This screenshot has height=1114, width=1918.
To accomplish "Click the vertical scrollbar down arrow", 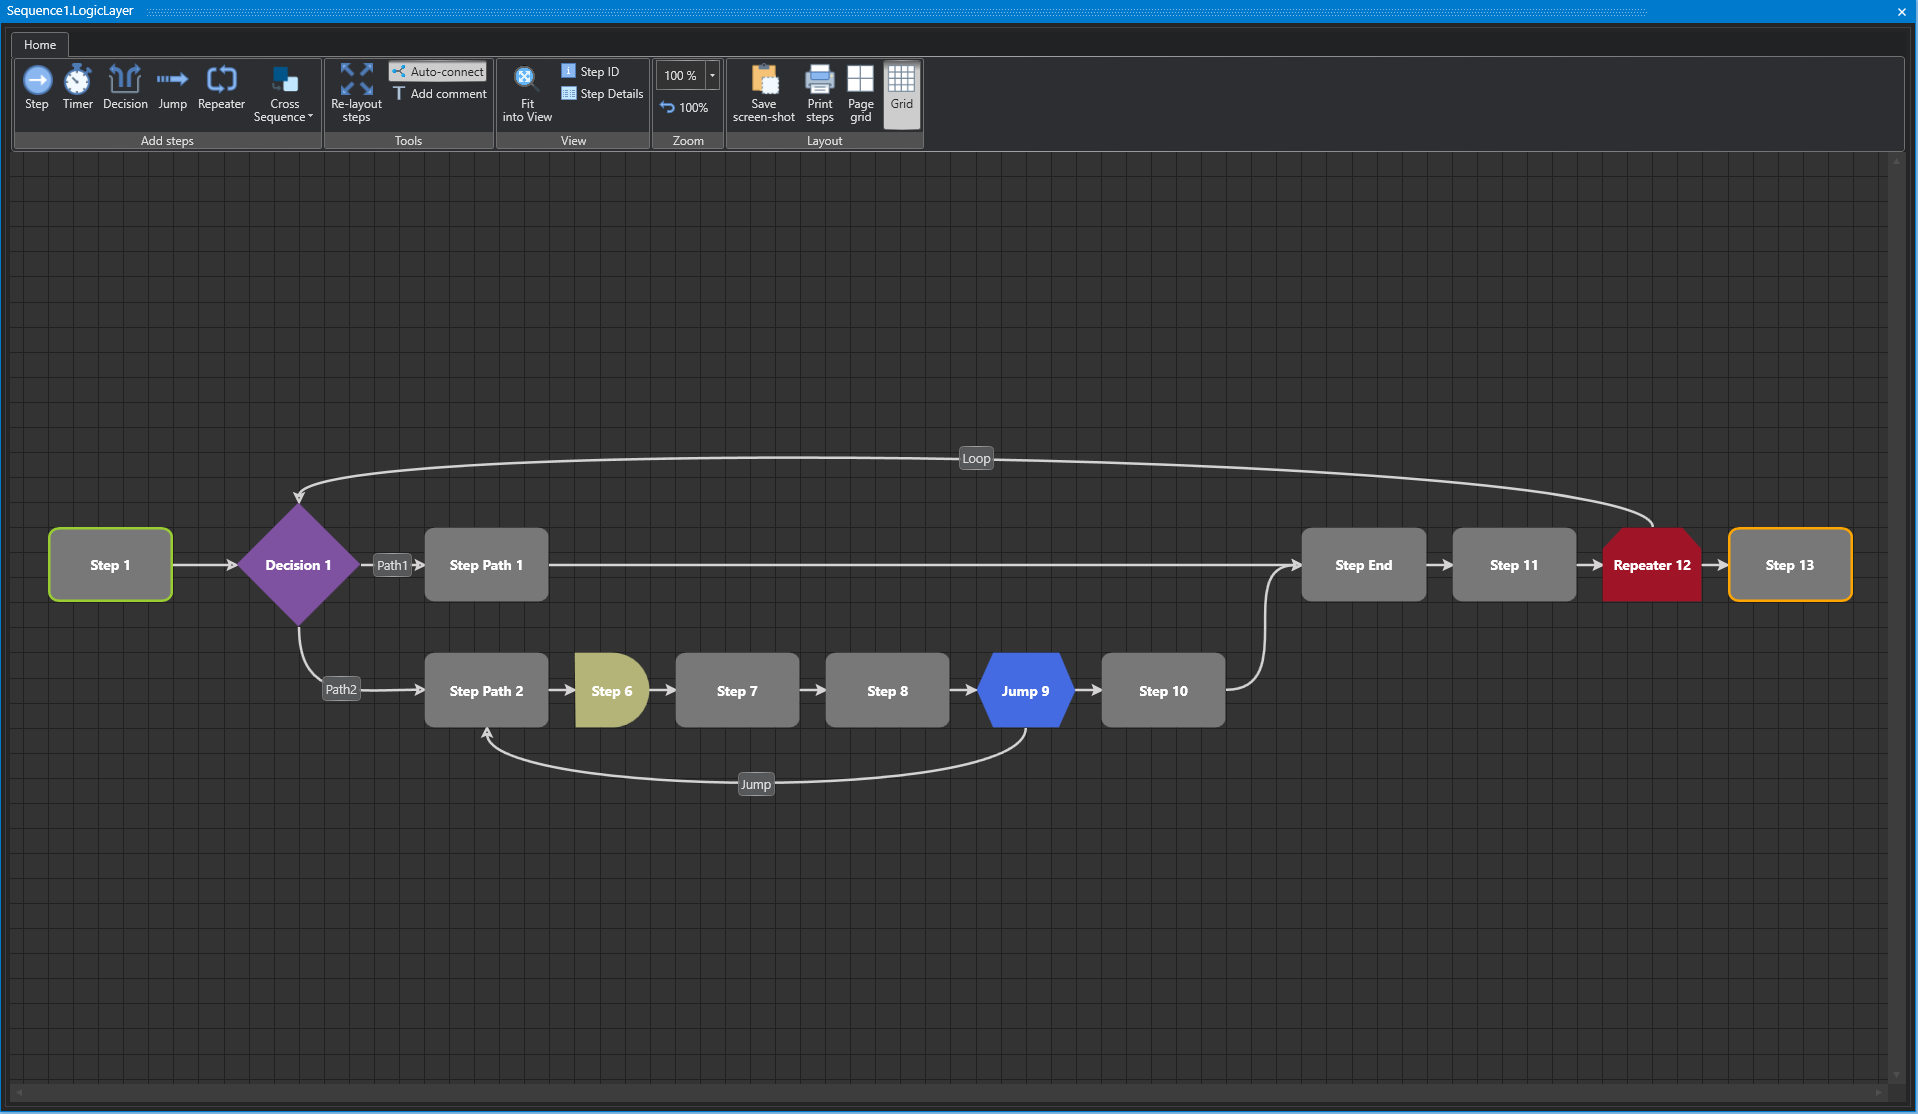I will (1896, 1074).
